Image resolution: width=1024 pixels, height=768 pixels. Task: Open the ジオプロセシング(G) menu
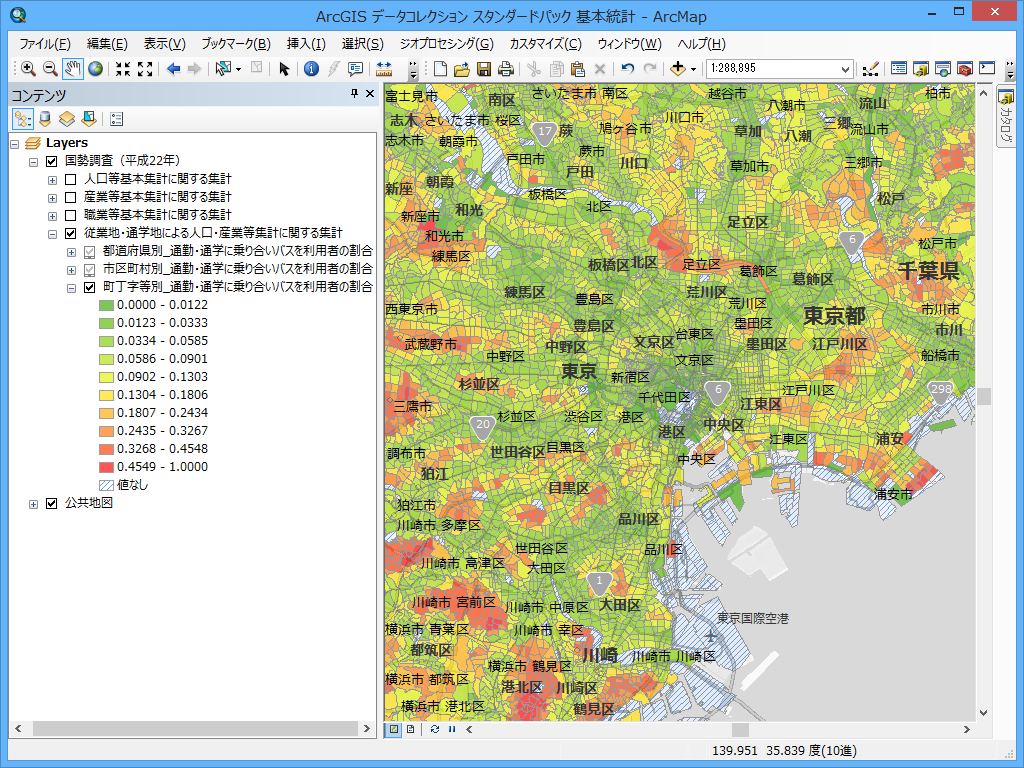click(446, 44)
